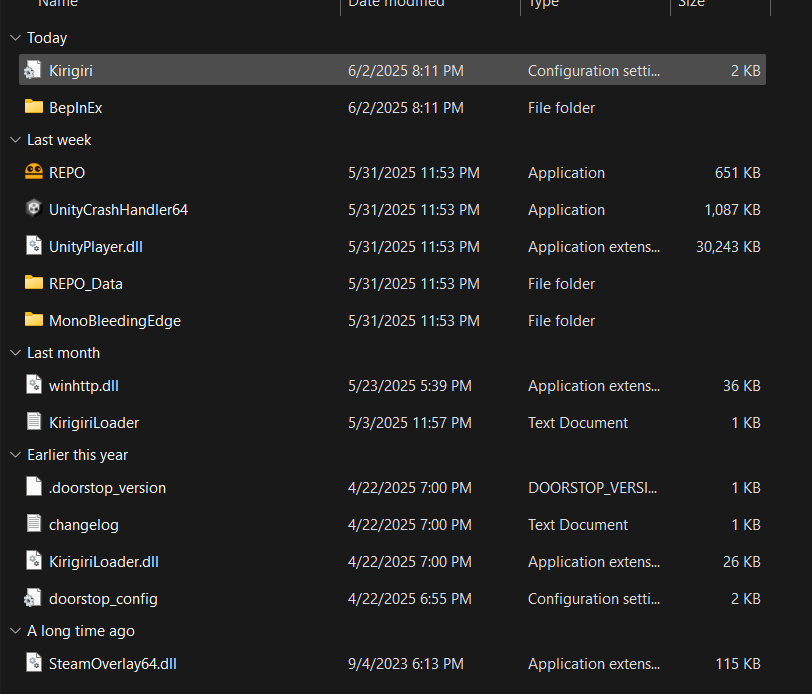Viewport: 812px width, 694px height.
Task: Sort by Date modified column header
Action: point(396,5)
